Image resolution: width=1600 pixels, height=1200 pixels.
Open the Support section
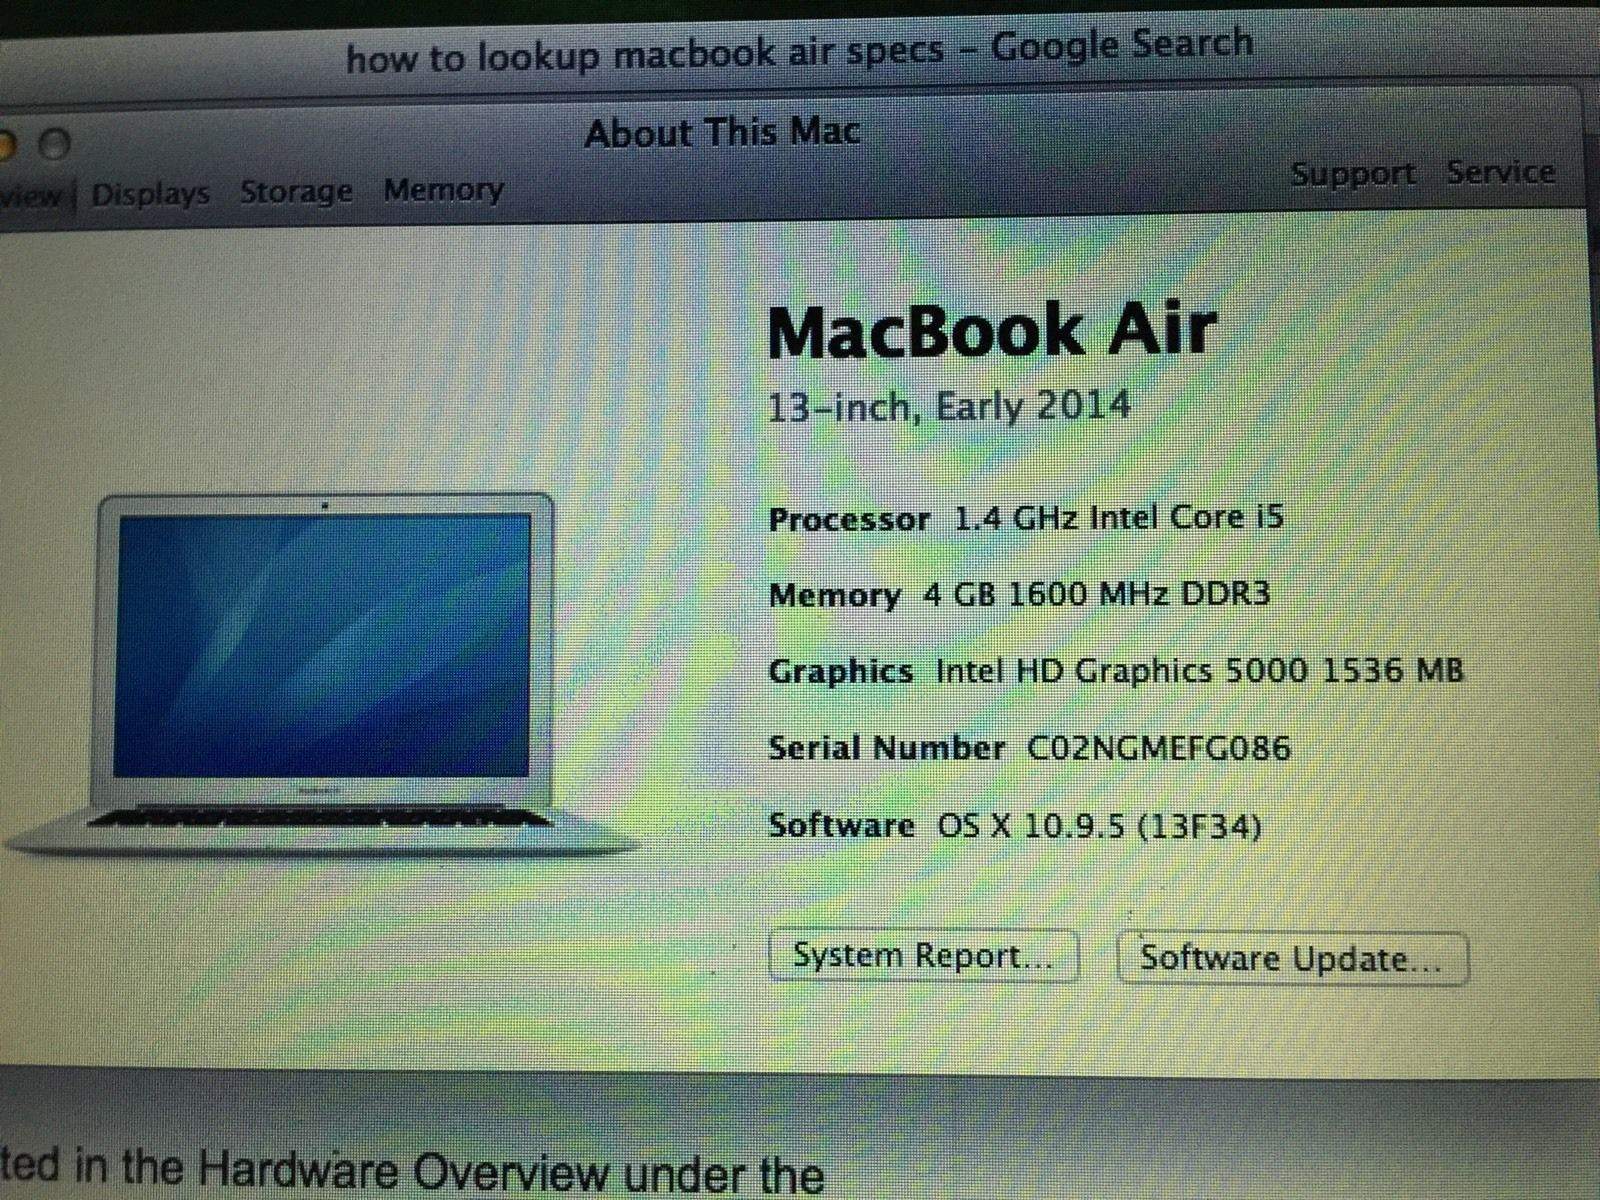point(1353,174)
